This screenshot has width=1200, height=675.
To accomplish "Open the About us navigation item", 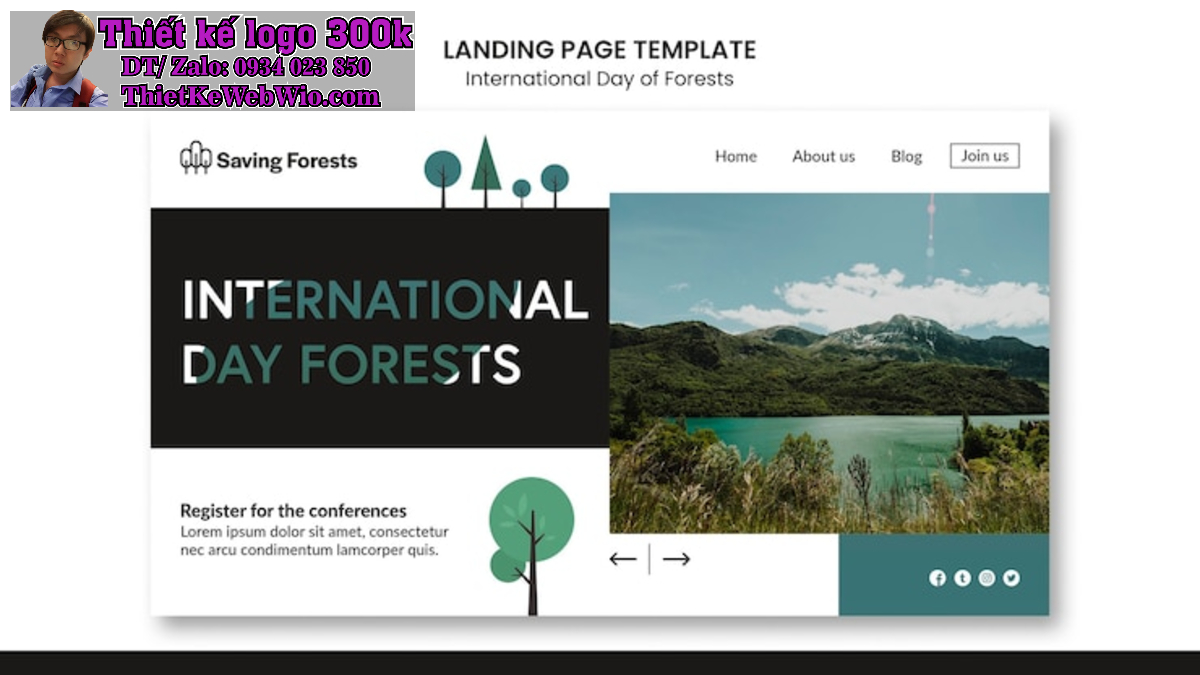I will click(823, 156).
